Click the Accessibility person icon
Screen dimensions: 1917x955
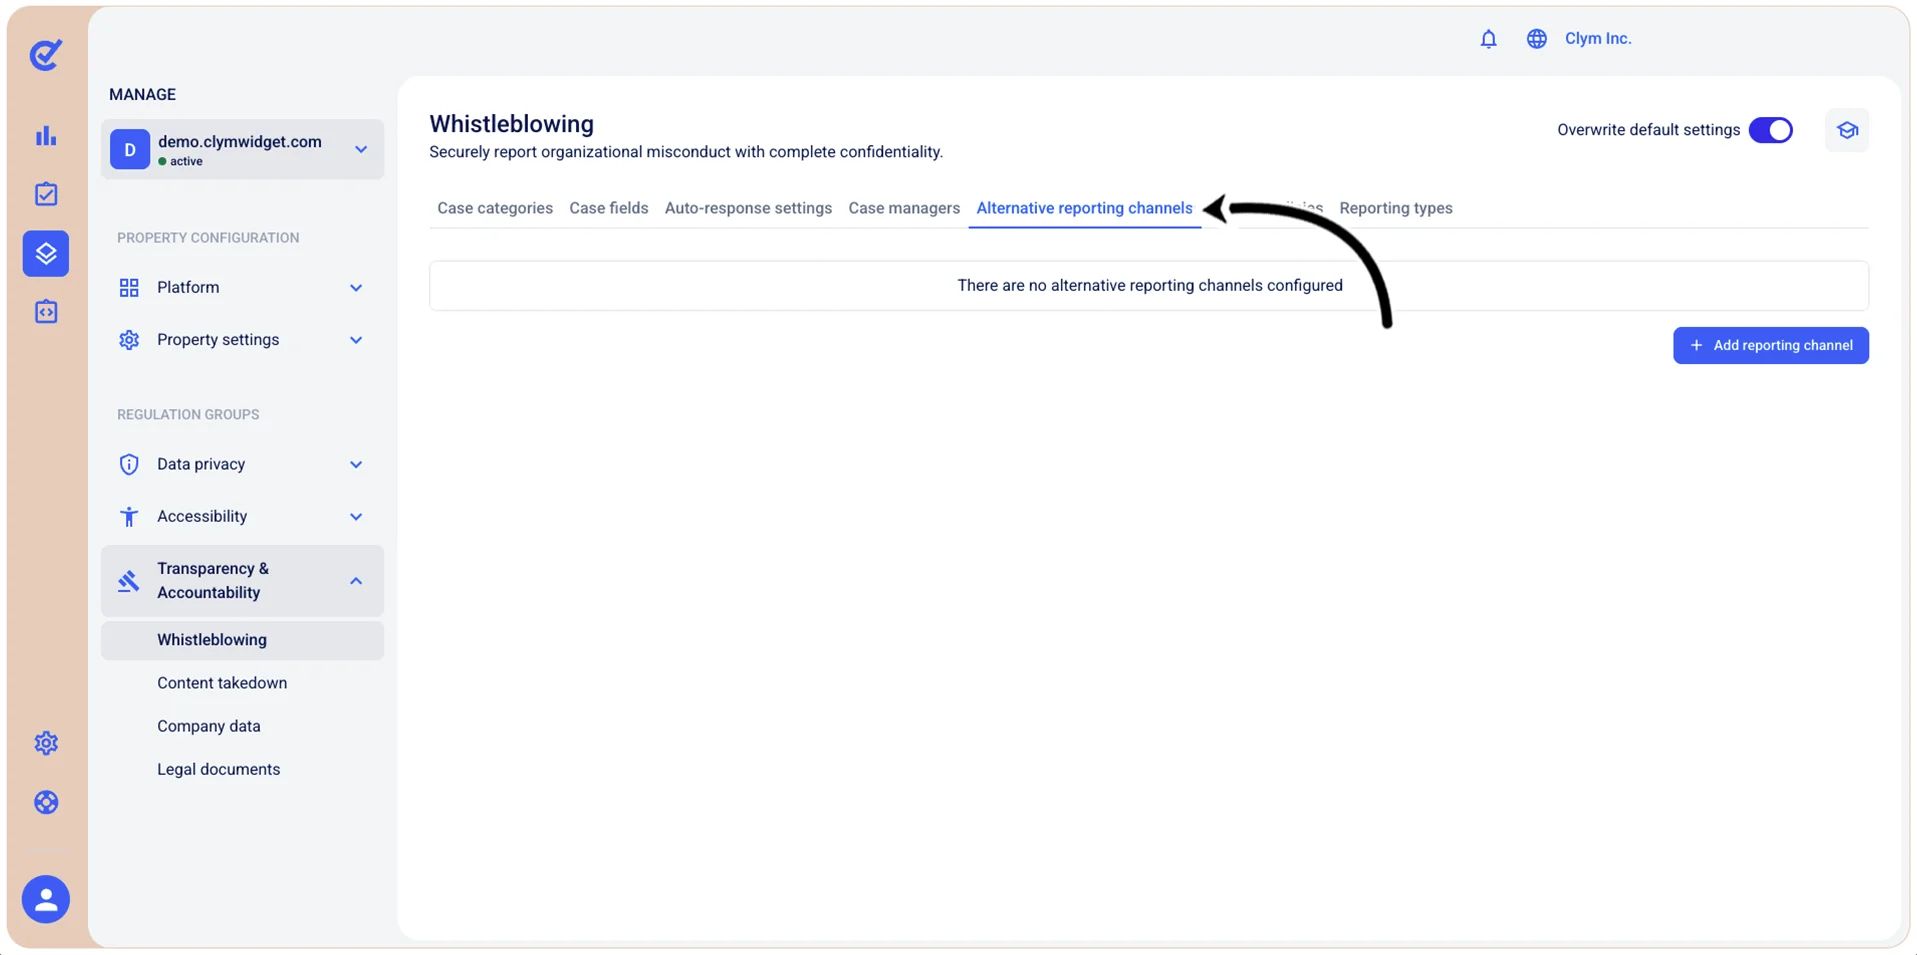tap(129, 516)
